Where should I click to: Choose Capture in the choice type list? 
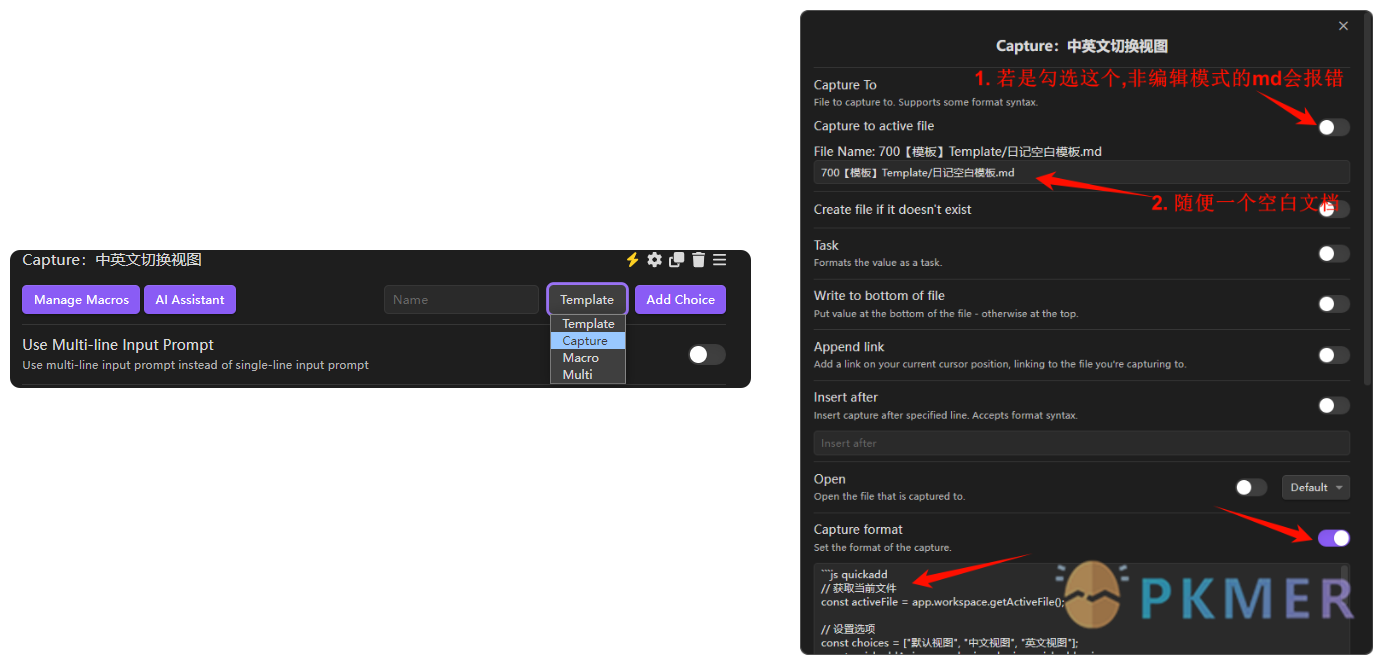(x=588, y=341)
